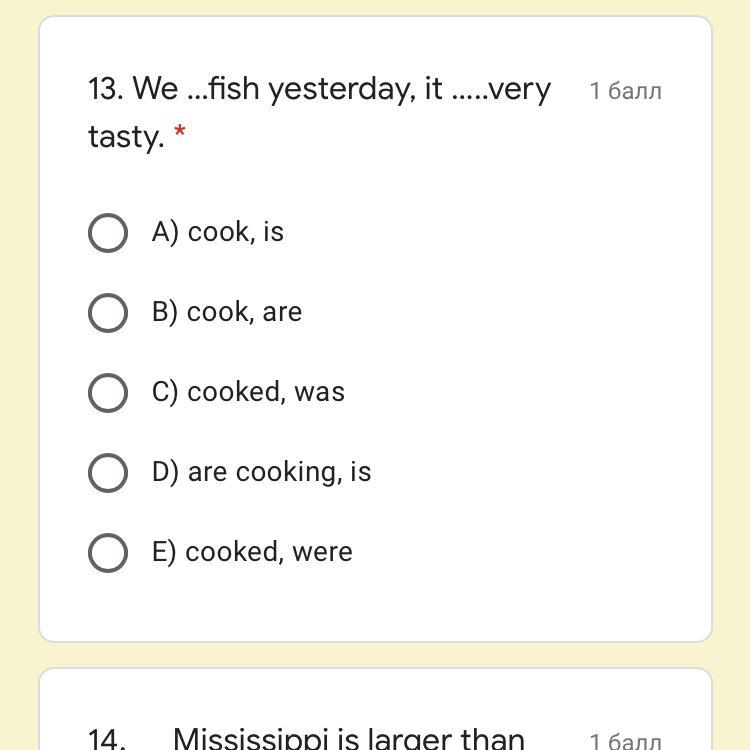This screenshot has width=750, height=750.
Task: Select the 'cooked, was' radio button
Action: (x=108, y=393)
